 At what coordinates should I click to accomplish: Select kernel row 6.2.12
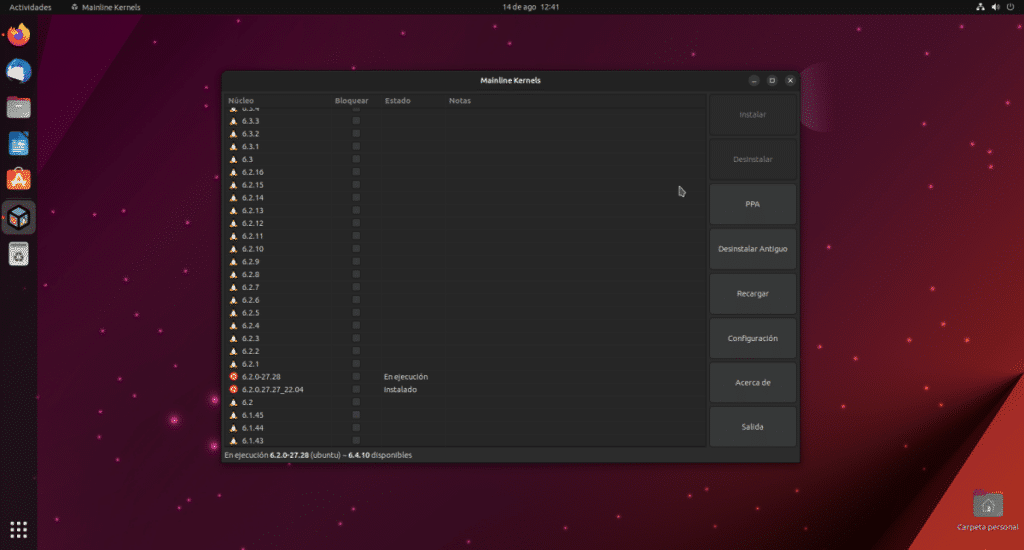(x=465, y=223)
